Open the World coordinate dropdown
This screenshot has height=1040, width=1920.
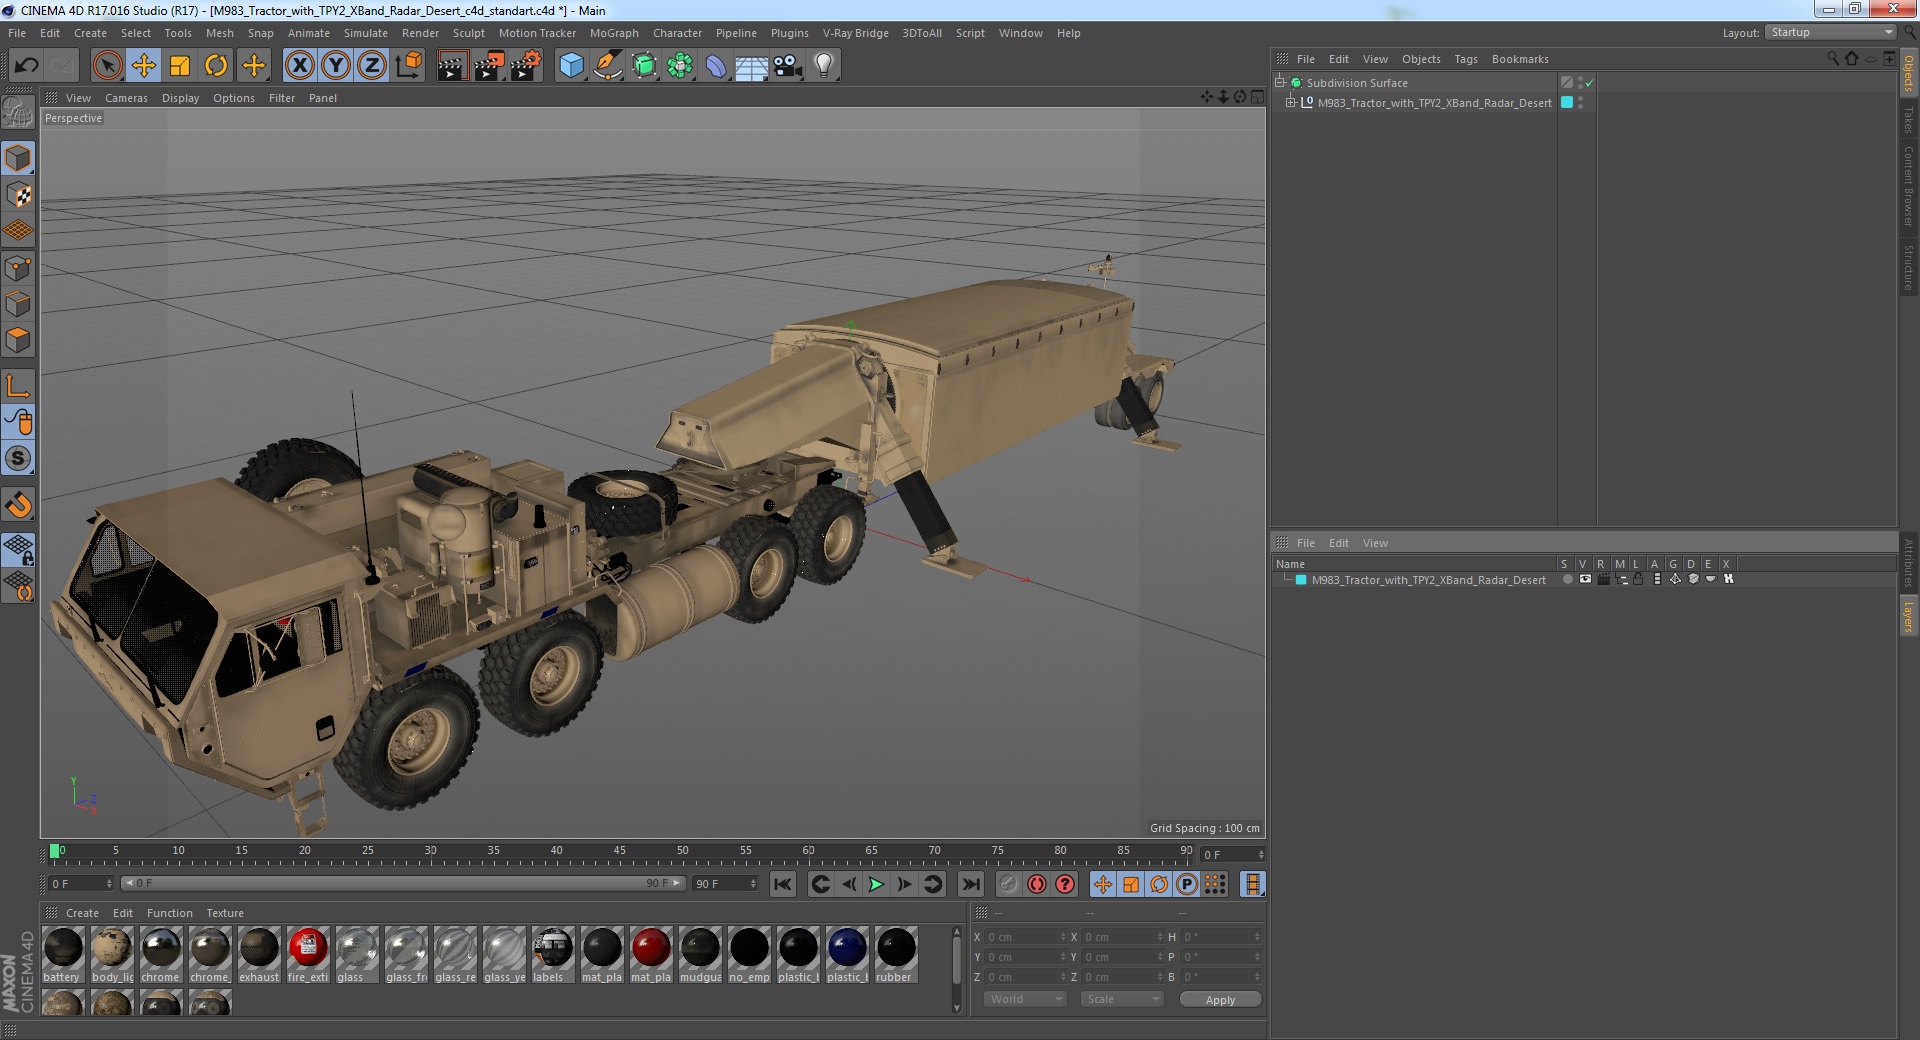[x=1025, y=999]
